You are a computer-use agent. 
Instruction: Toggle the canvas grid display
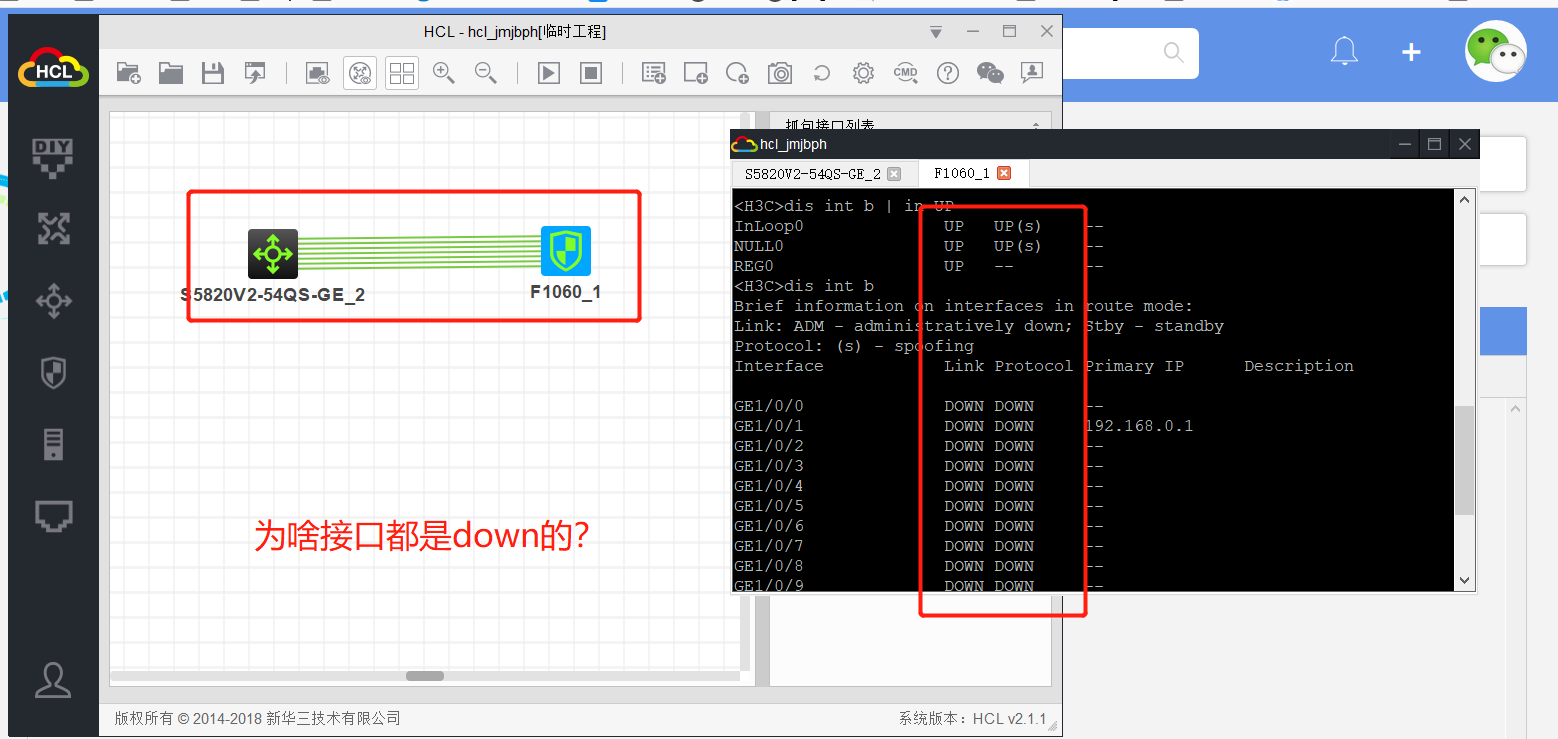402,73
